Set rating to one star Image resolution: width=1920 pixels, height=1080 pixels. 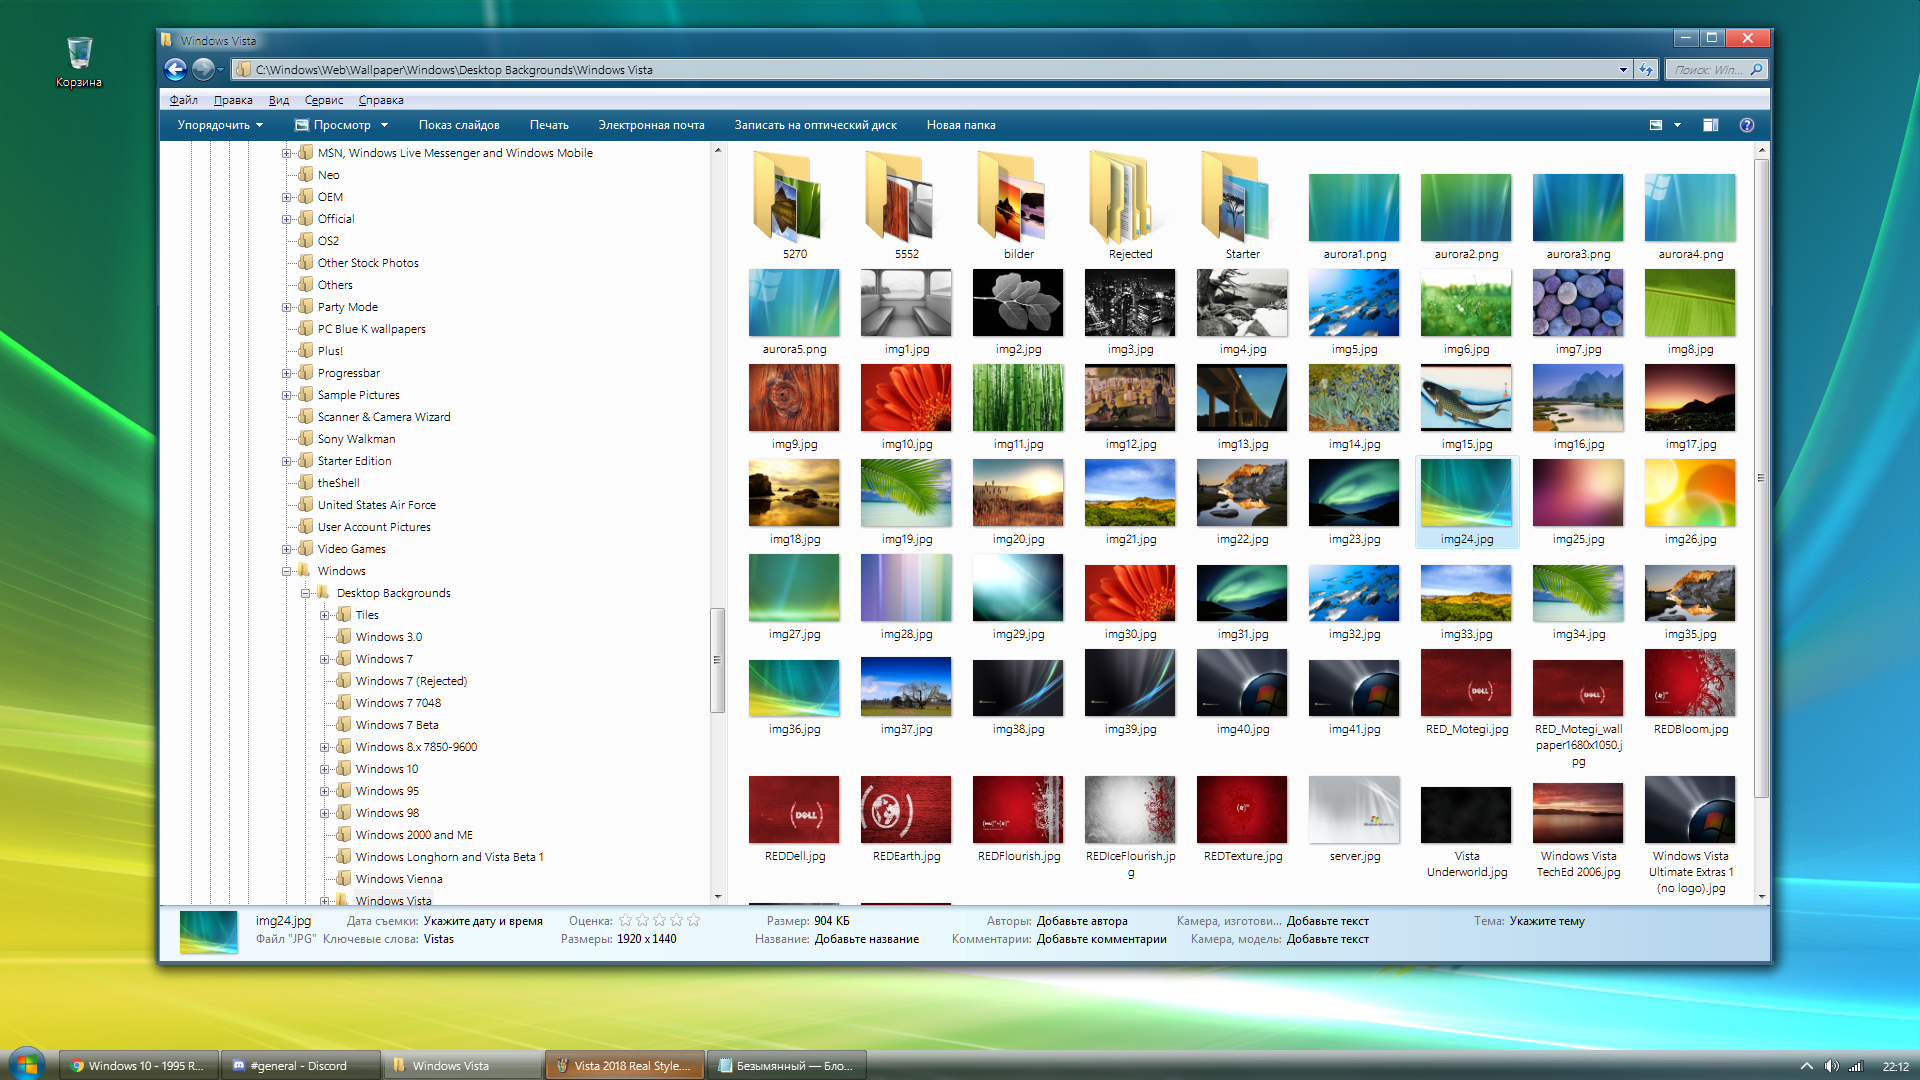coord(626,920)
